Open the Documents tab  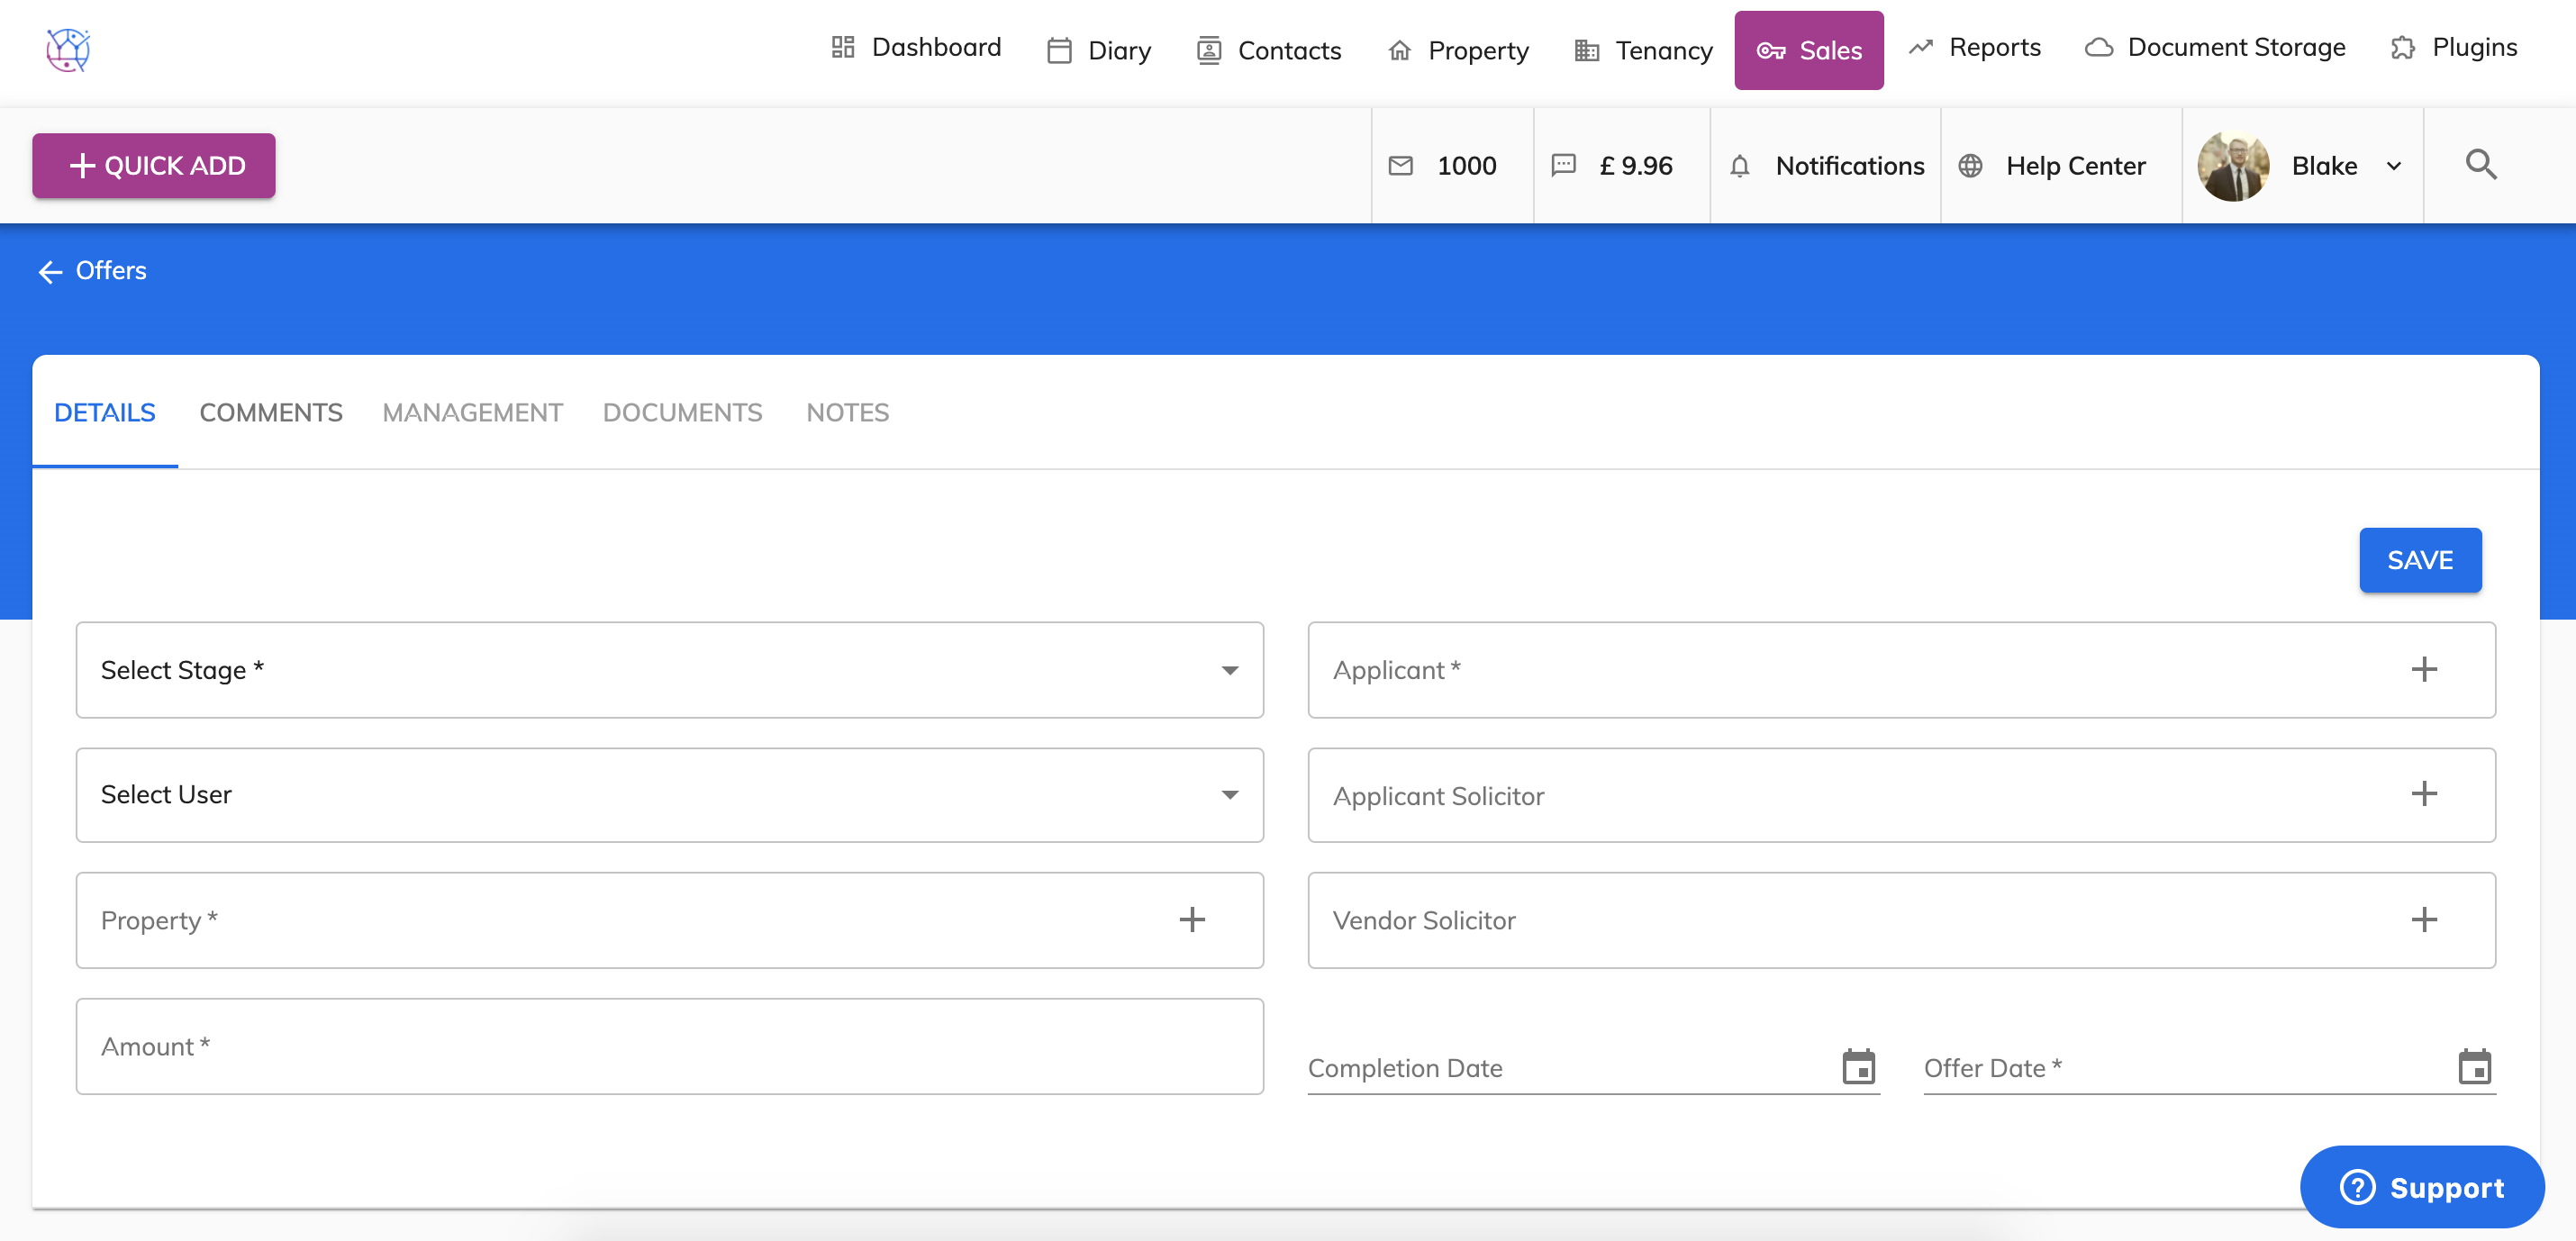coord(682,412)
